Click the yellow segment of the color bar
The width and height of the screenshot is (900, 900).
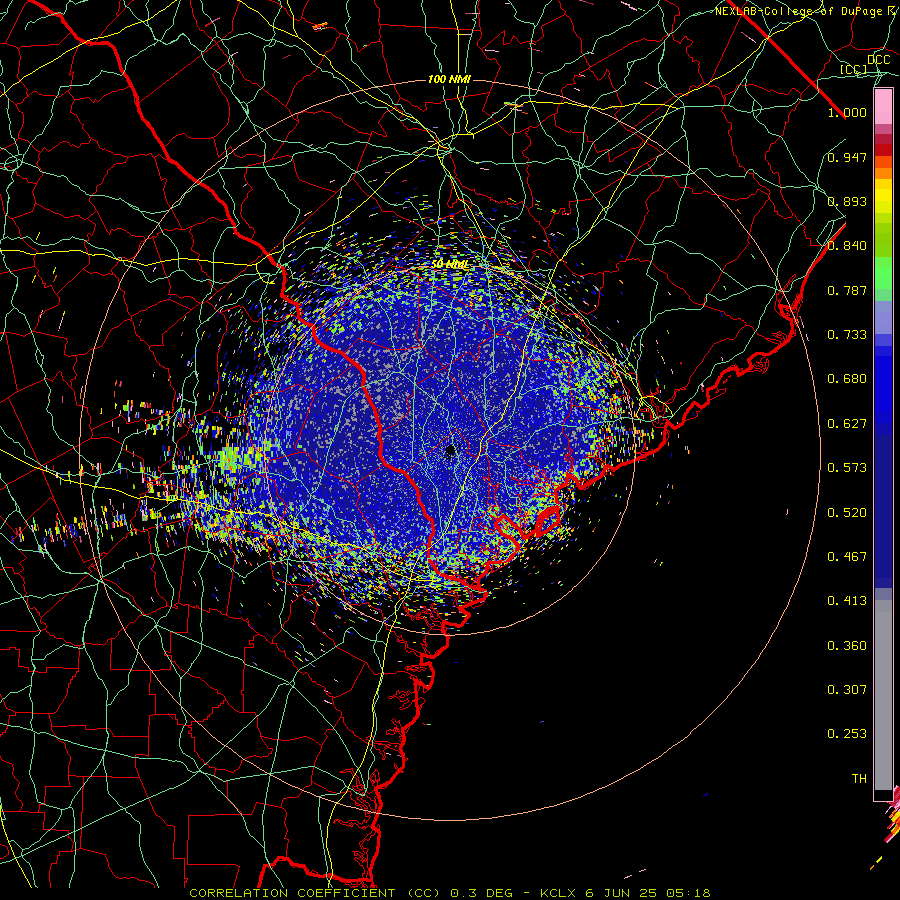tap(883, 196)
